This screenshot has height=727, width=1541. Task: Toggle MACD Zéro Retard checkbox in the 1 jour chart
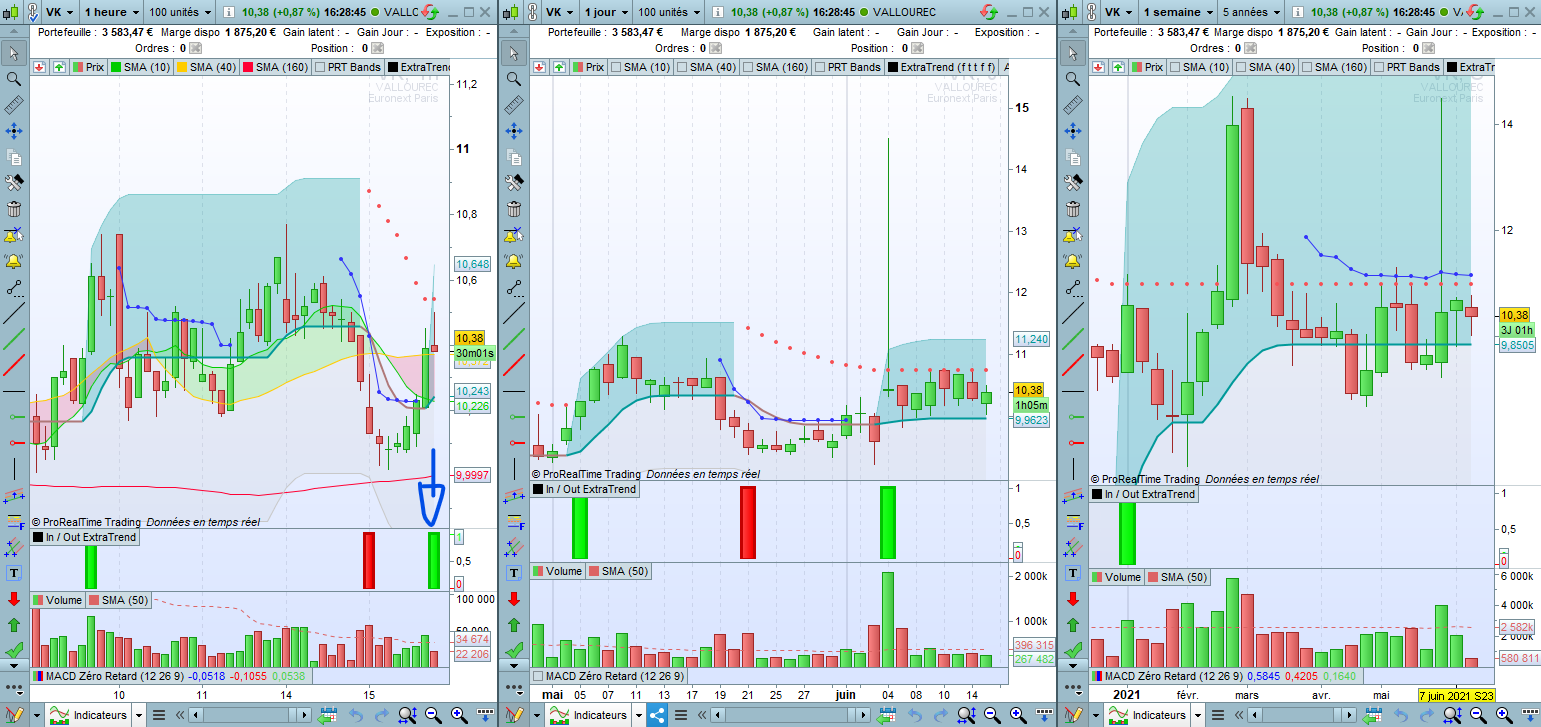(538, 677)
